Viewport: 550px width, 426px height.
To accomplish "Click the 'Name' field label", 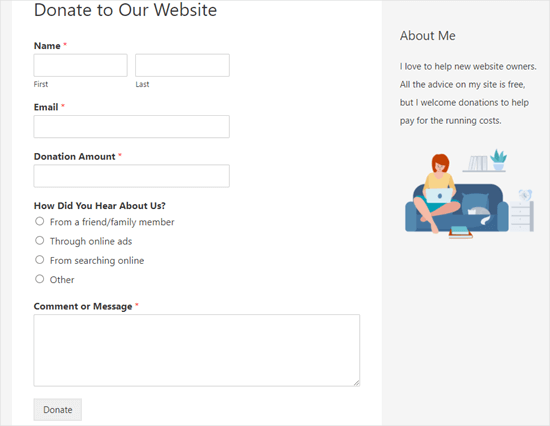I will [47, 46].
